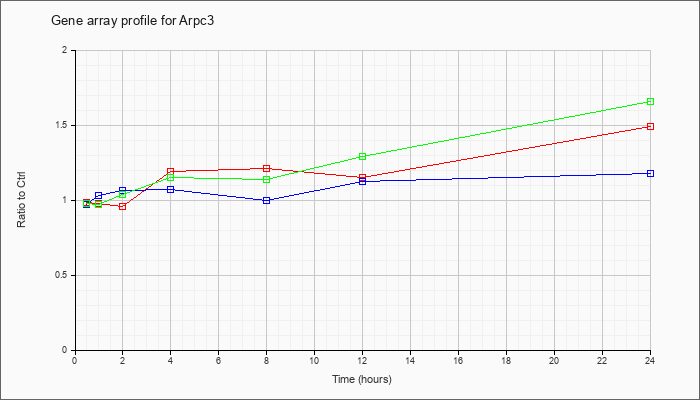Image resolution: width=700 pixels, height=400 pixels.
Task: Pick the blue marker at 4 hours
Action: 170,190
